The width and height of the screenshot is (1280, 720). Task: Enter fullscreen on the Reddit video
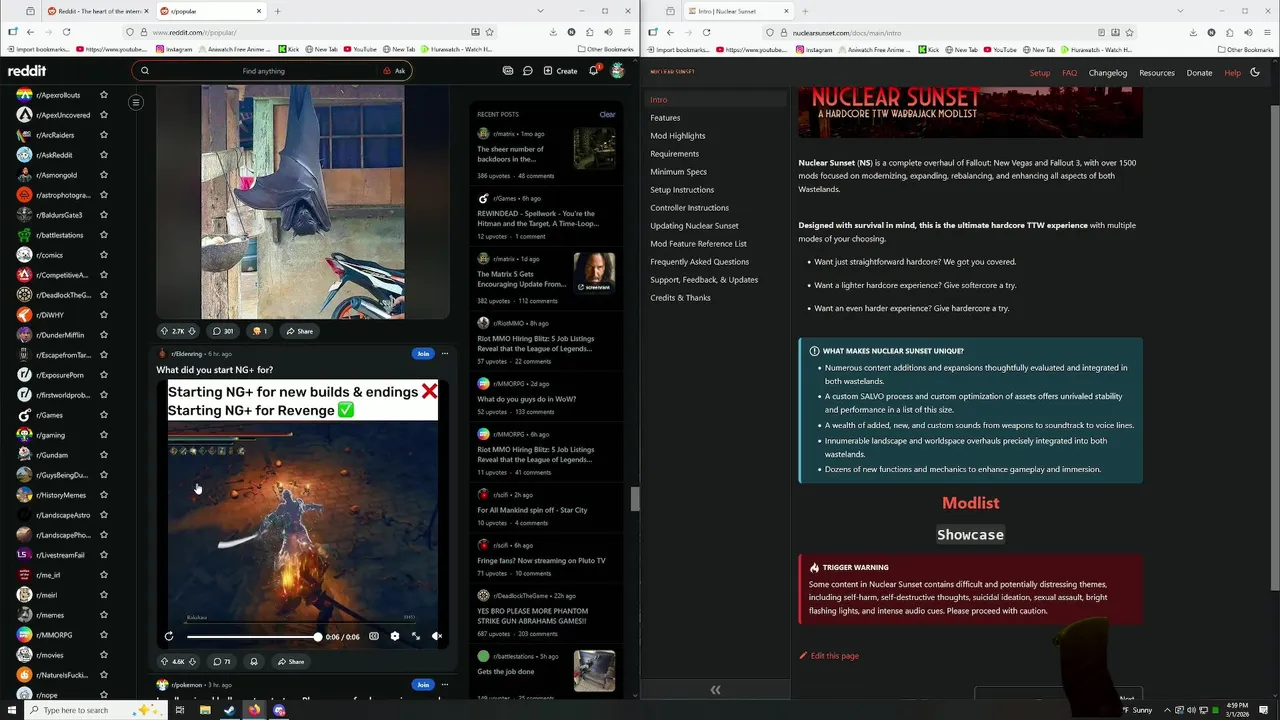pyautogui.click(x=416, y=636)
